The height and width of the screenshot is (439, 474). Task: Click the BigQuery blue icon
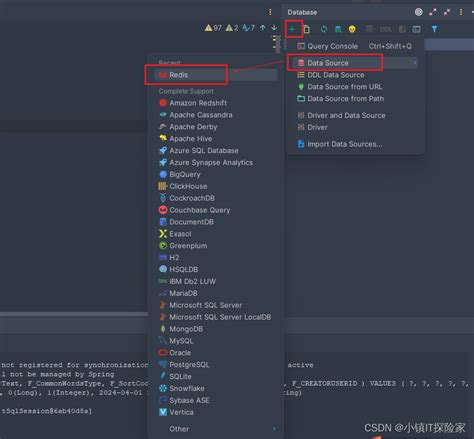(x=163, y=174)
